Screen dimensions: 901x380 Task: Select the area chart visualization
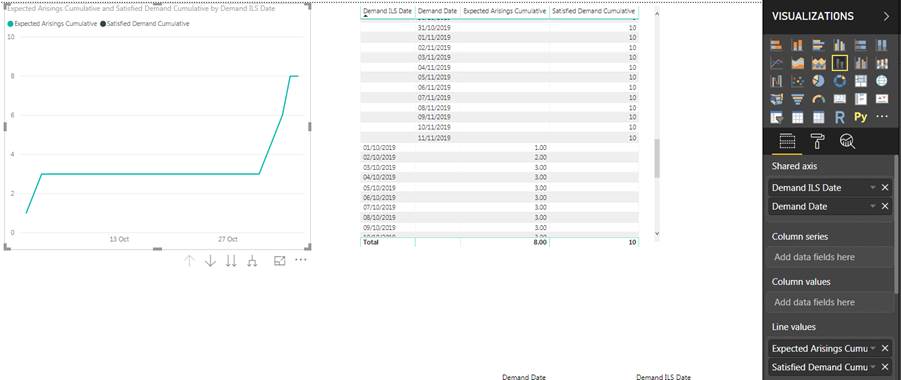point(798,63)
